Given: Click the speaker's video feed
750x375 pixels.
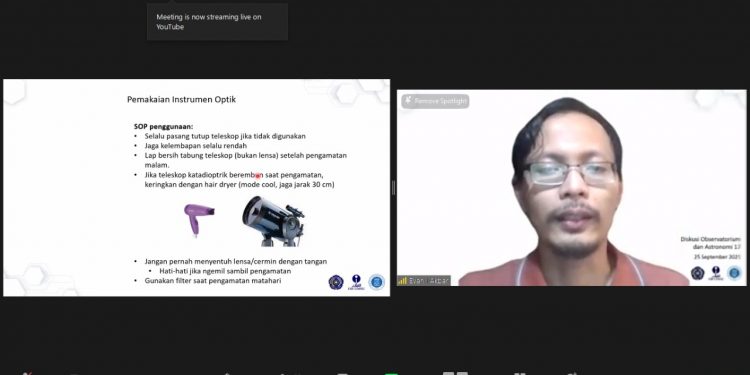Looking at the screenshot, I should 571,188.
